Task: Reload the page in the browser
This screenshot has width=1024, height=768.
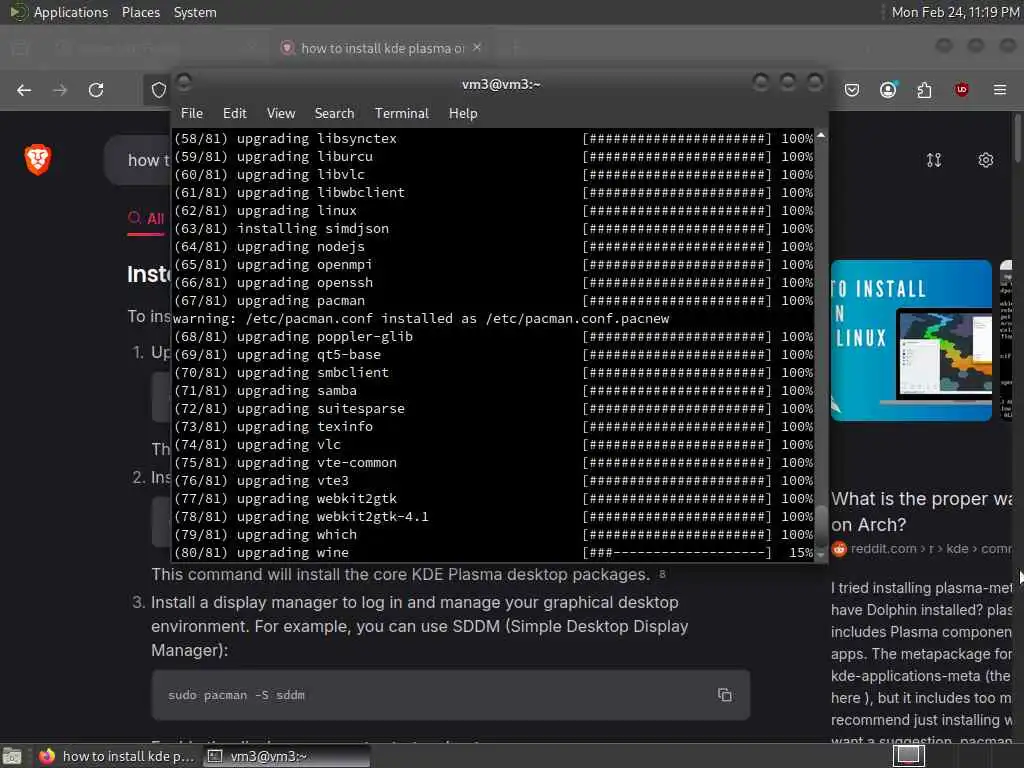Action: (x=96, y=90)
